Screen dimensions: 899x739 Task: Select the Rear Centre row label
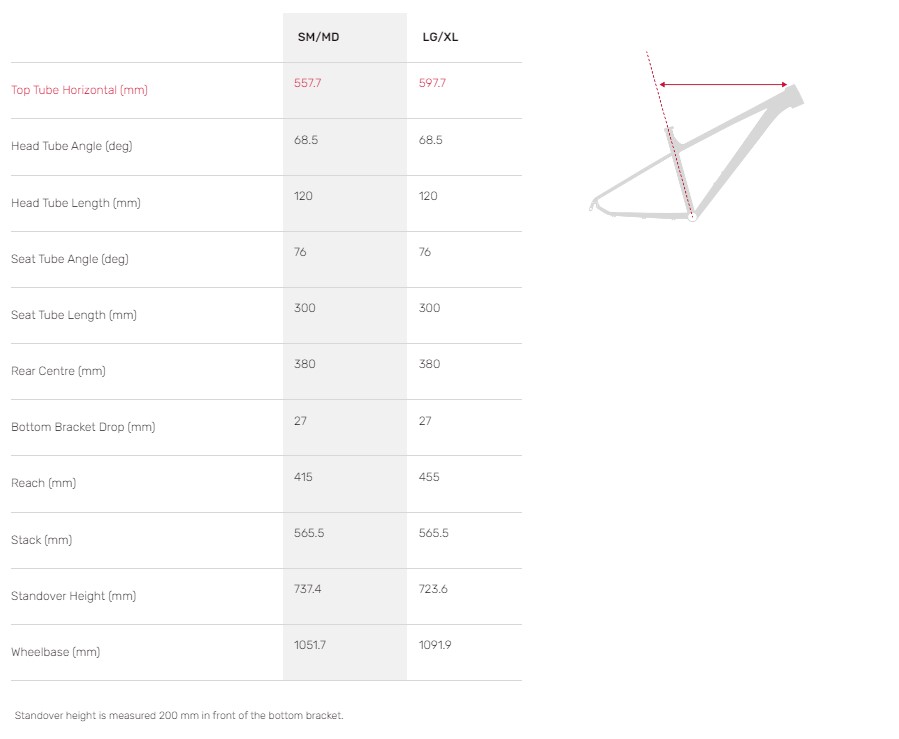point(58,371)
